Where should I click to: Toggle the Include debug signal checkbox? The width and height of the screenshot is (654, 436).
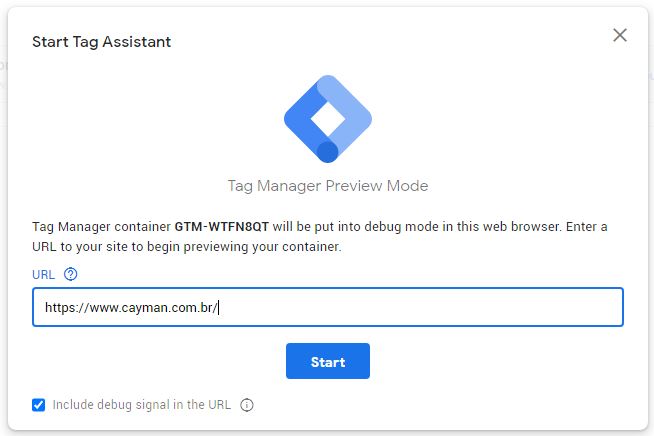coord(38,405)
